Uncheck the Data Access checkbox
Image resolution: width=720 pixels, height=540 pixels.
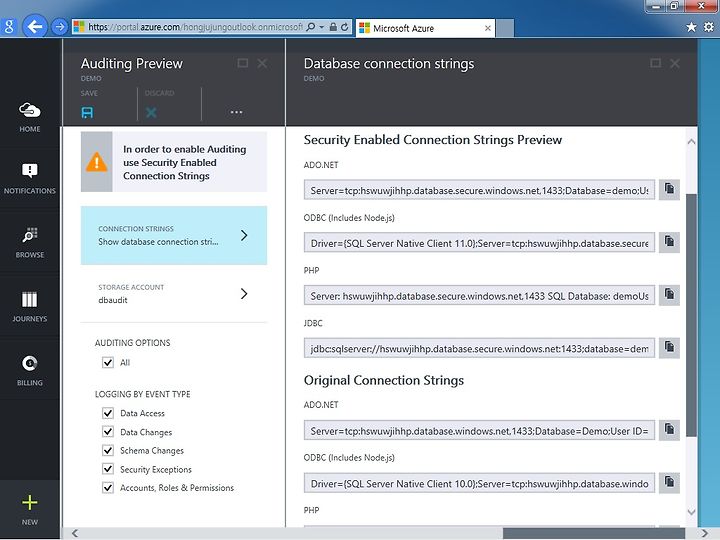click(x=108, y=413)
